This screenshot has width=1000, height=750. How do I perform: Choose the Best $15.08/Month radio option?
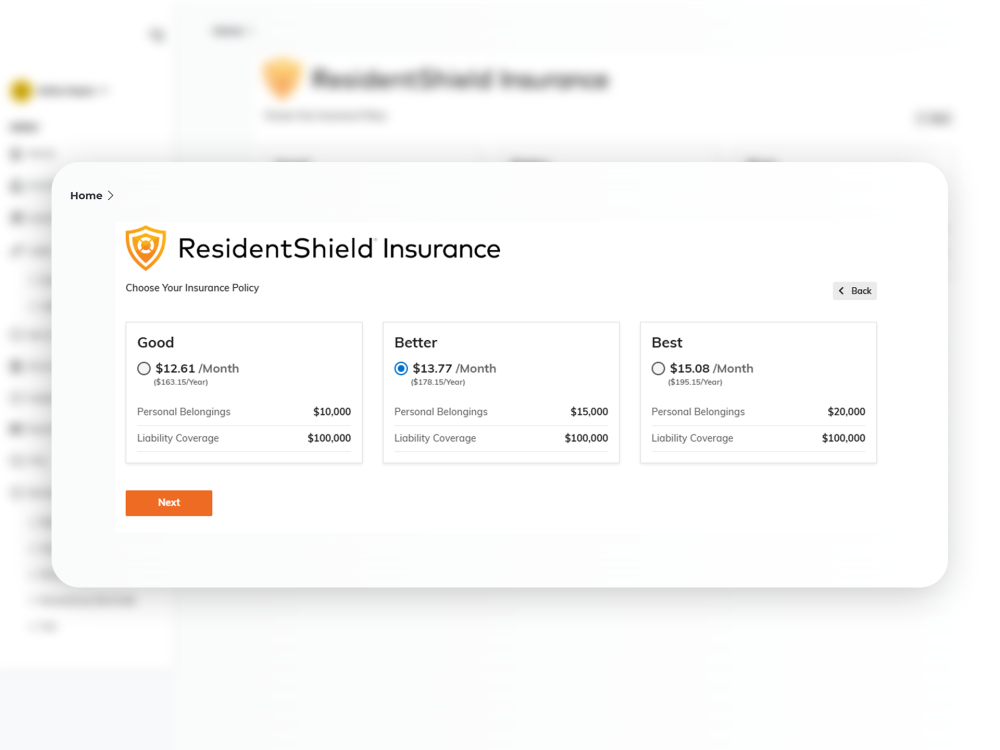pos(658,368)
